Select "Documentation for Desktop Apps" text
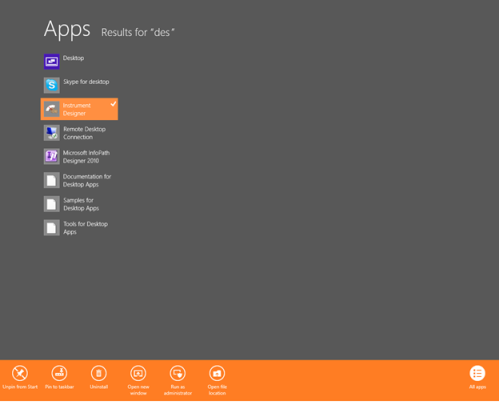 point(87,180)
